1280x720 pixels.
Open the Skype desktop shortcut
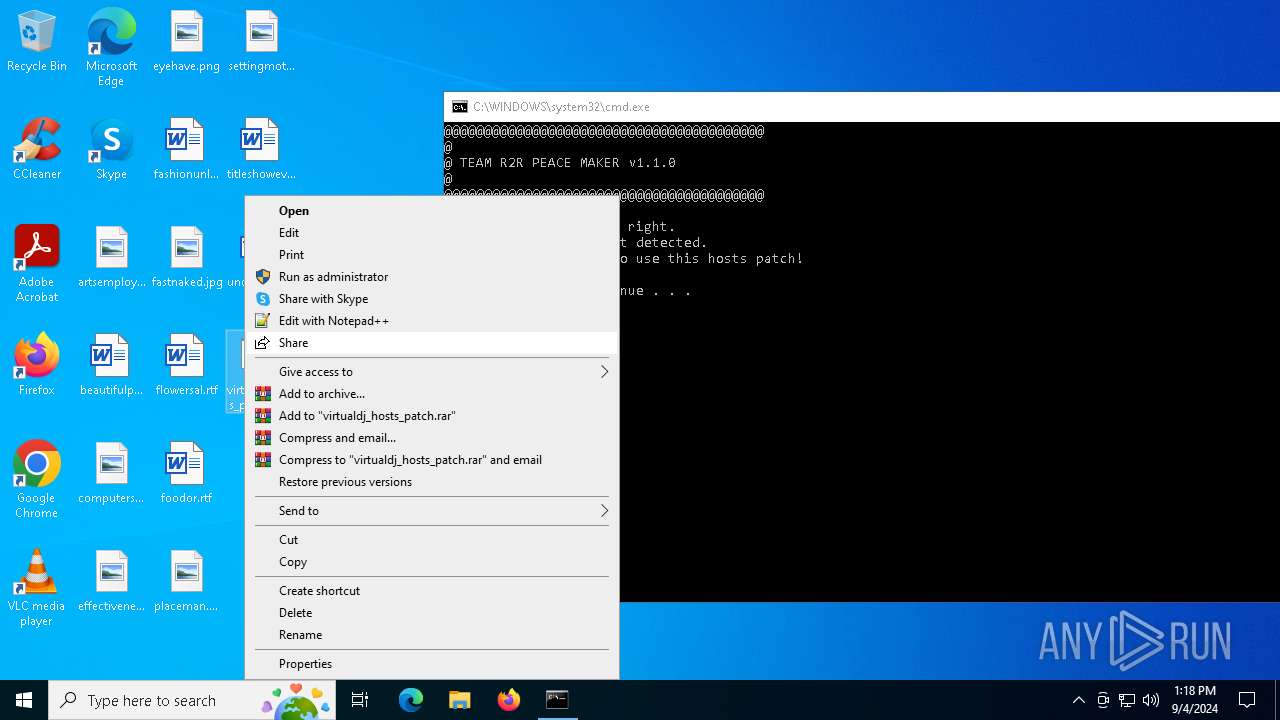pyautogui.click(x=111, y=150)
